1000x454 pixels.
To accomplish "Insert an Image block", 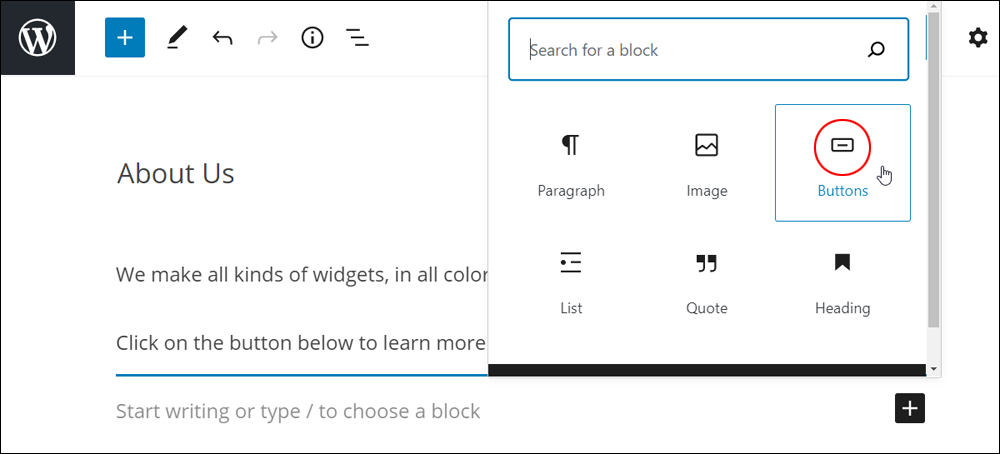I will (707, 163).
